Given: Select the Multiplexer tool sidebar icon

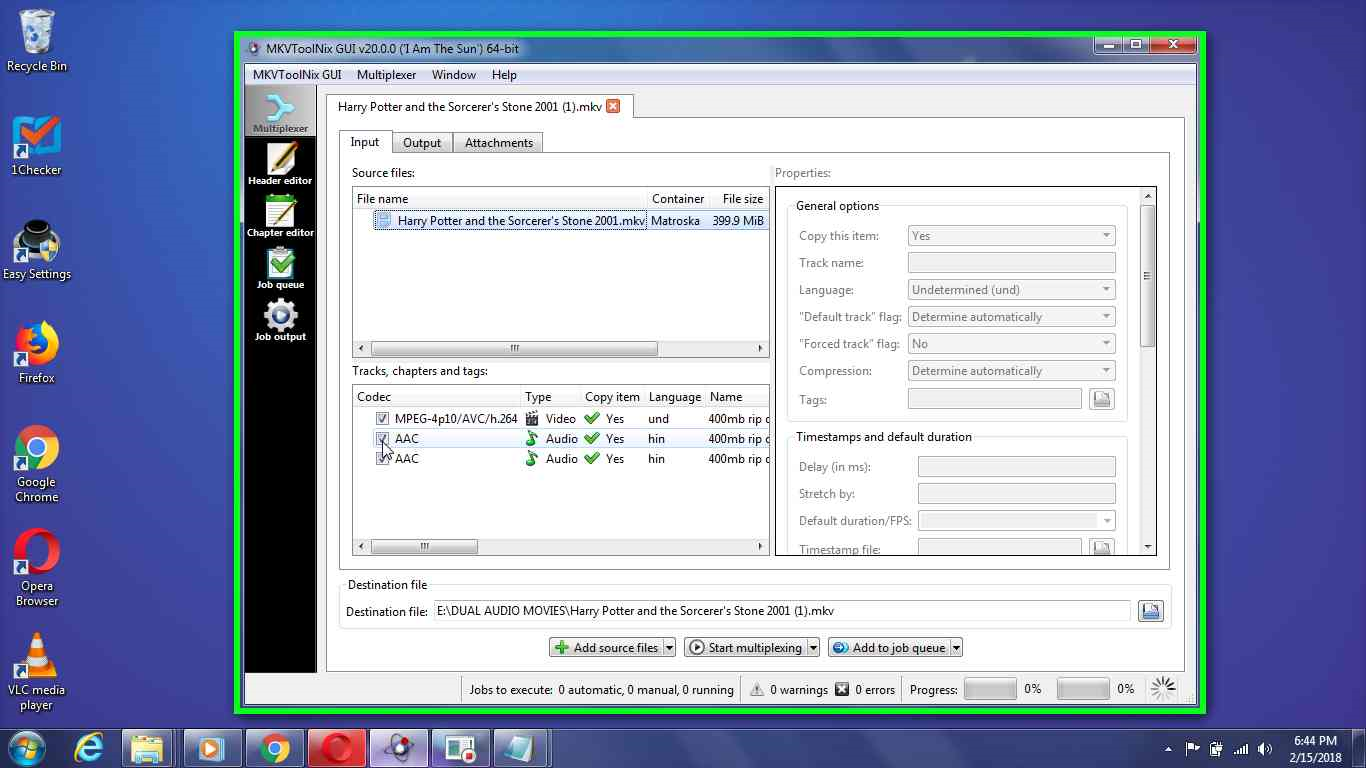Looking at the screenshot, I should [280, 112].
